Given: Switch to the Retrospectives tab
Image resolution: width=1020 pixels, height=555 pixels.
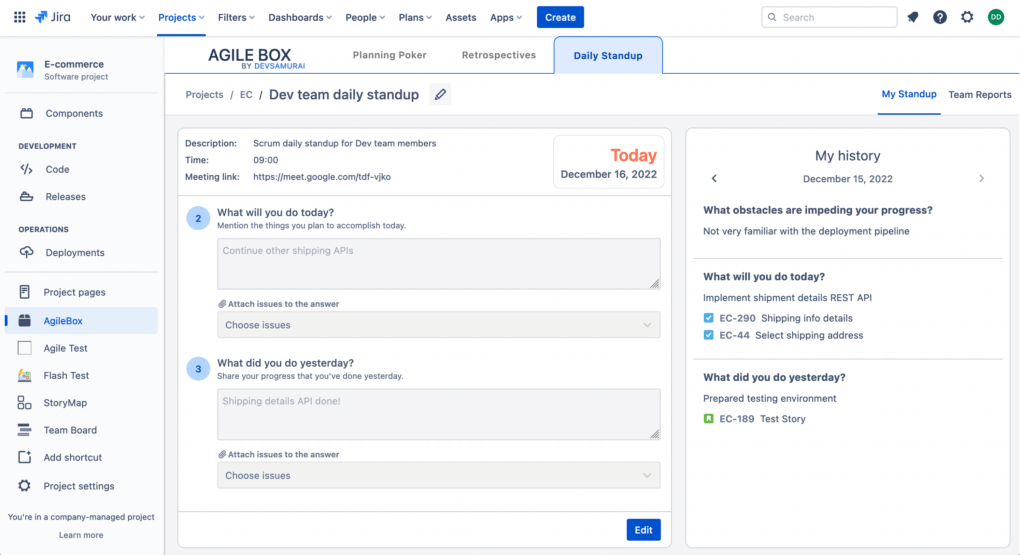Looking at the screenshot, I should pyautogui.click(x=499, y=55).
